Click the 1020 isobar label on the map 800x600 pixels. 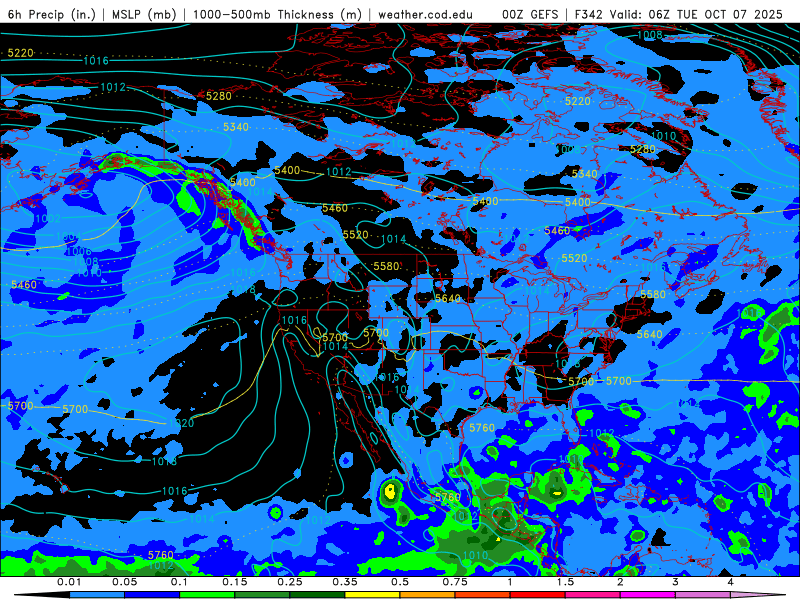click(181, 423)
